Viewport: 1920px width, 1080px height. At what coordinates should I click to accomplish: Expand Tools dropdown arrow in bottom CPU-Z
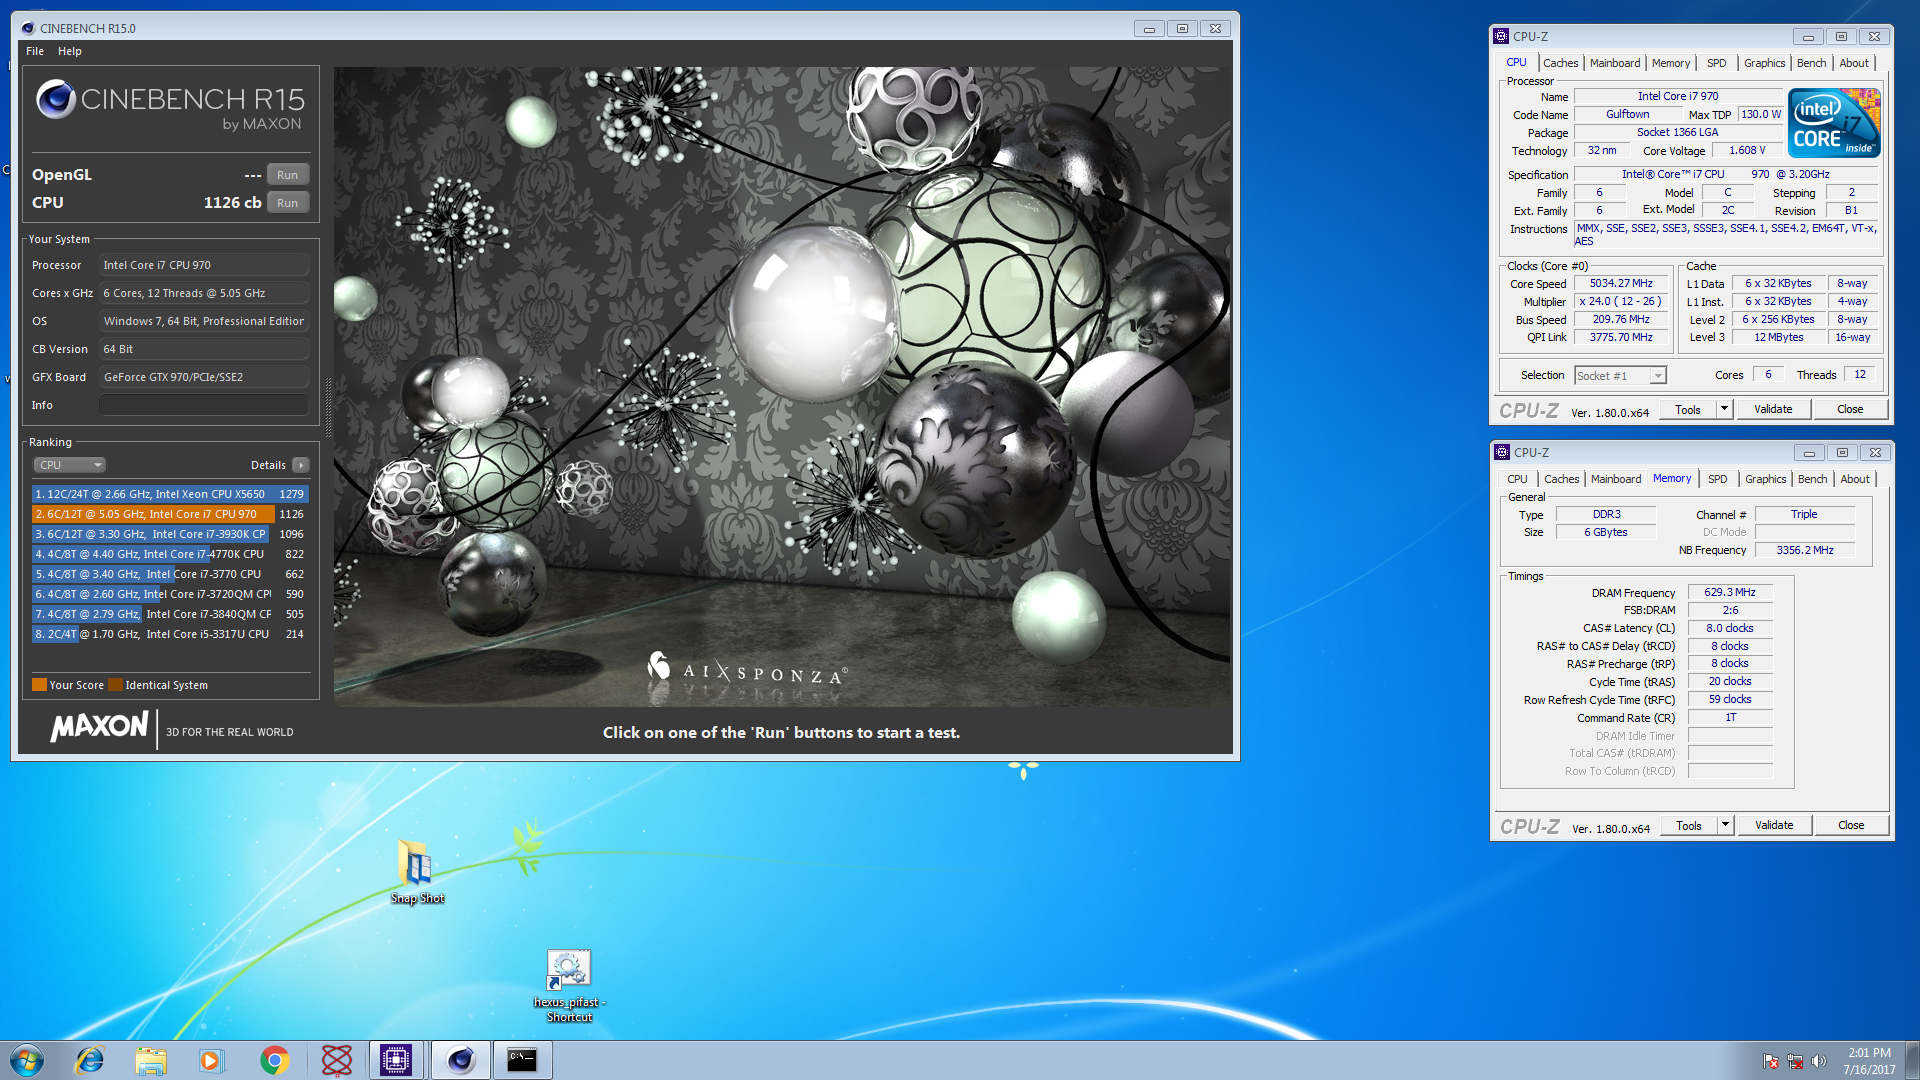click(x=1725, y=825)
